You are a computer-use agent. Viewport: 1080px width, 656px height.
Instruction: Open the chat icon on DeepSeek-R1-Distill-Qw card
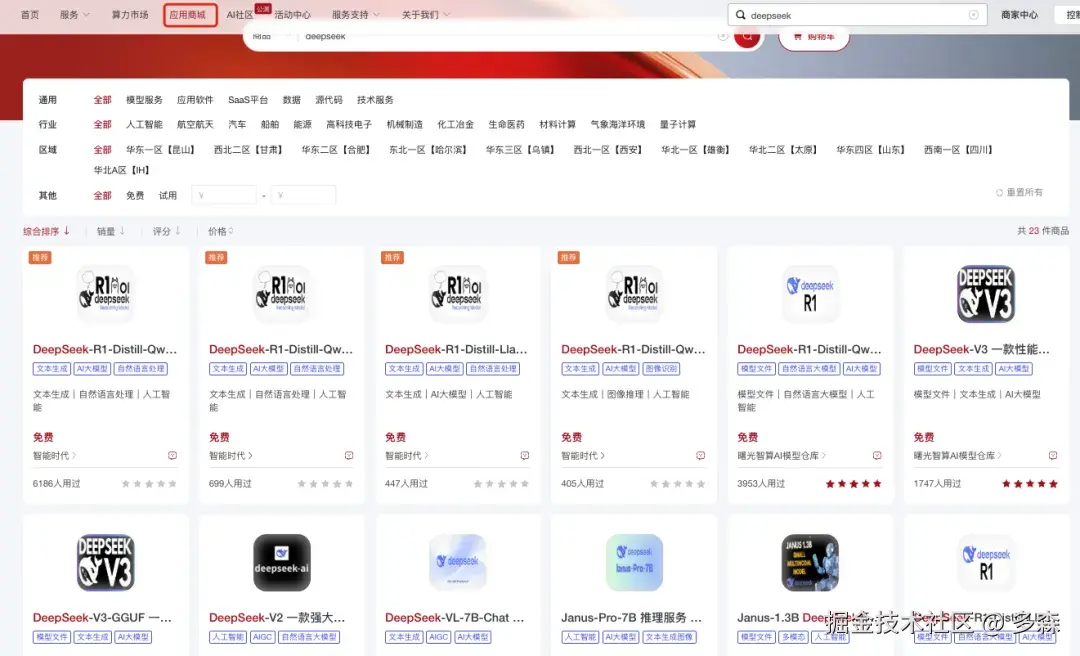tap(172, 455)
